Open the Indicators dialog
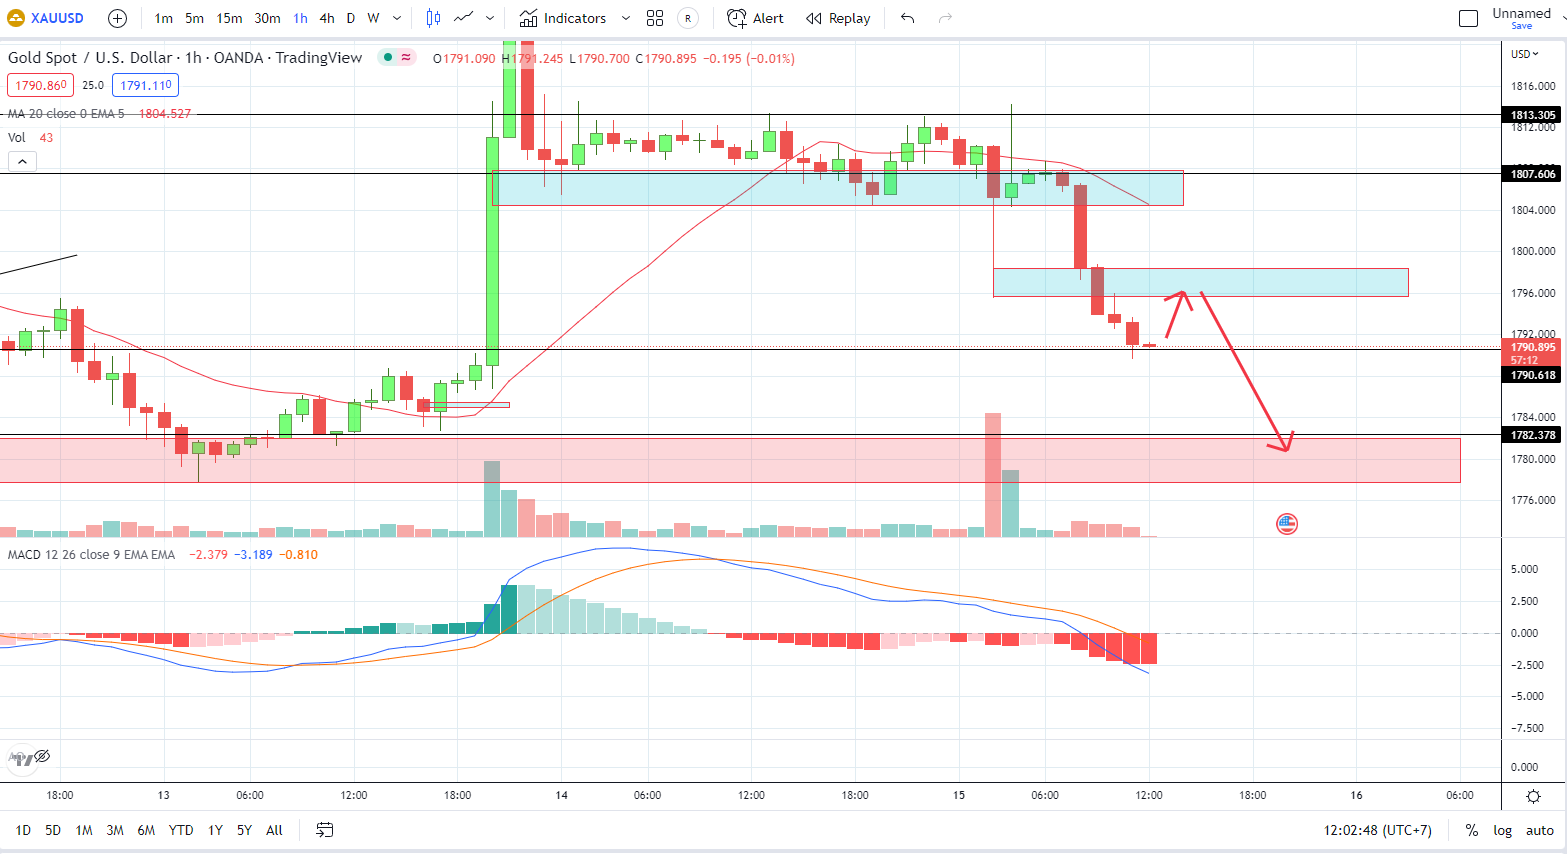Image resolution: width=1567 pixels, height=854 pixels. click(x=562, y=18)
